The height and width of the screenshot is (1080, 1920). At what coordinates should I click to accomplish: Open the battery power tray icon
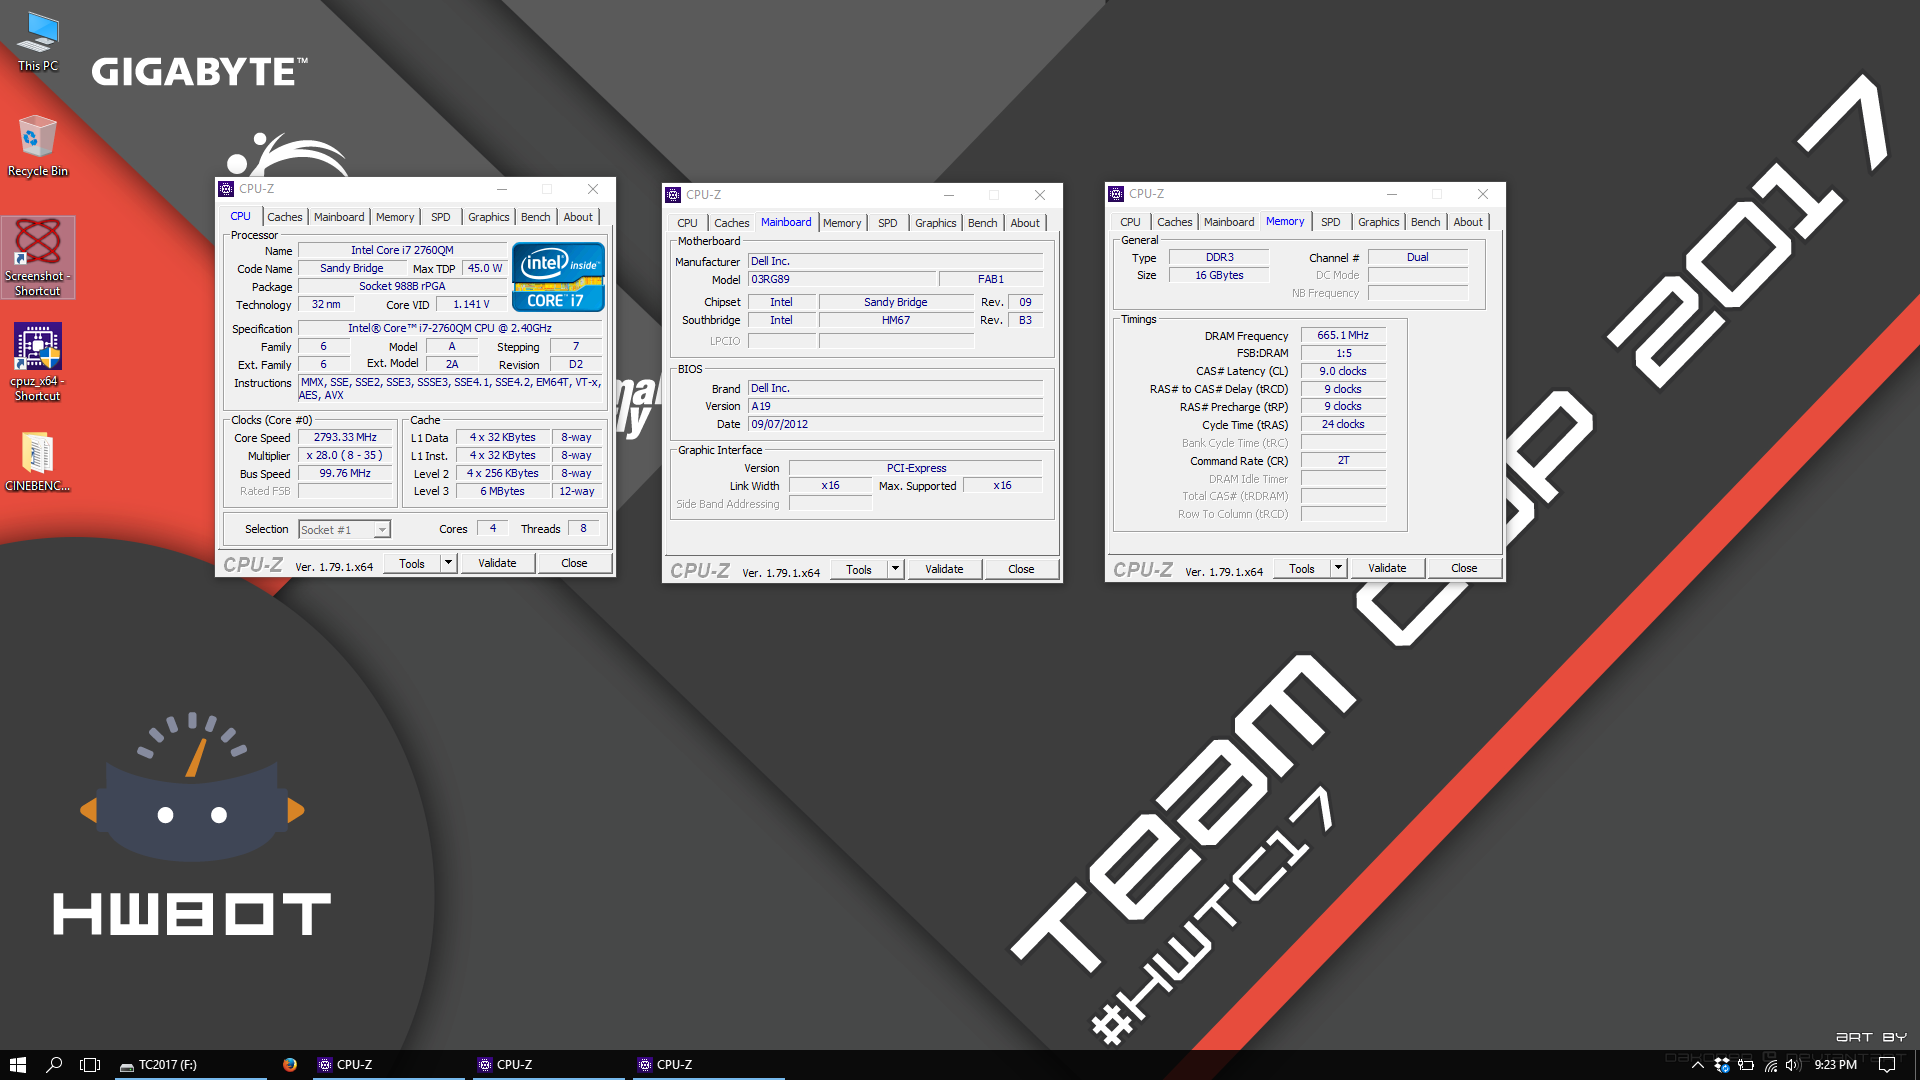[x=1746, y=1065]
